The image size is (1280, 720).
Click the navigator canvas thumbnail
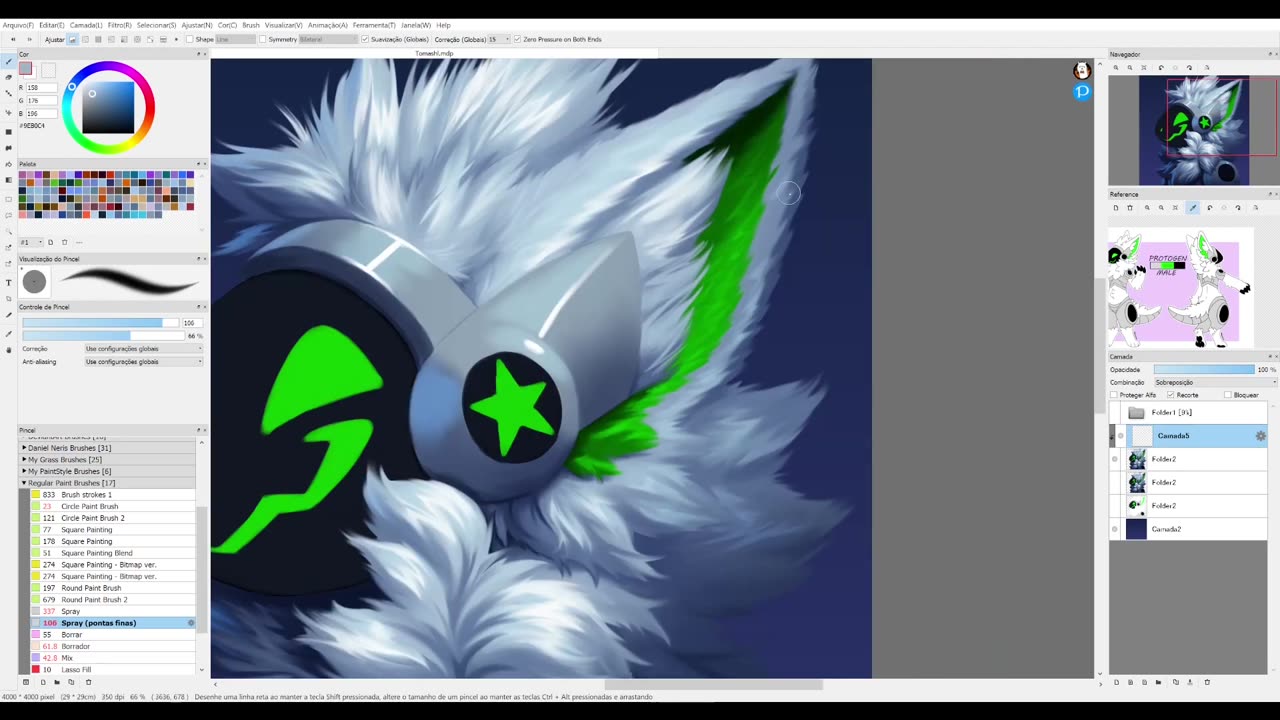click(x=1192, y=130)
